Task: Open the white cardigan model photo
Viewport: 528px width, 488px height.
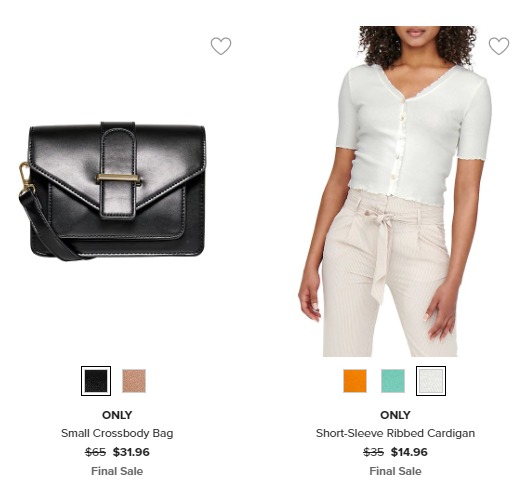Action: tap(395, 191)
